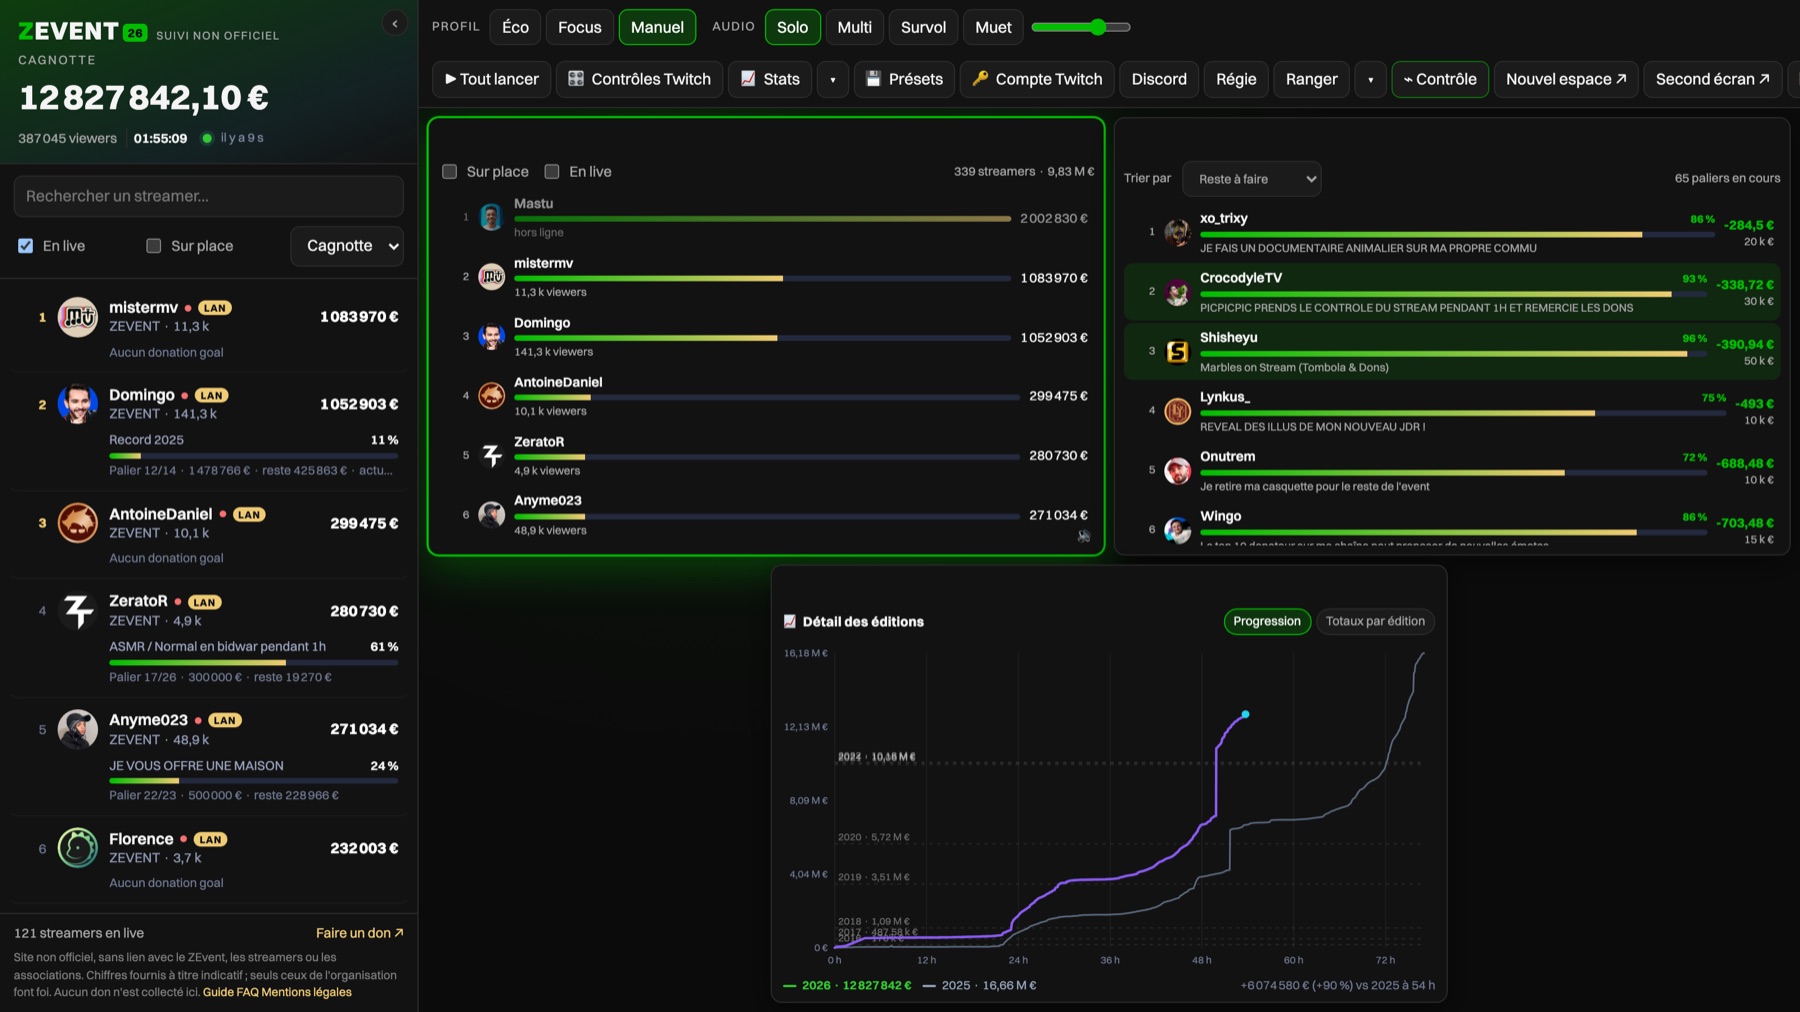Click the green live status dot in the header

coord(207,138)
